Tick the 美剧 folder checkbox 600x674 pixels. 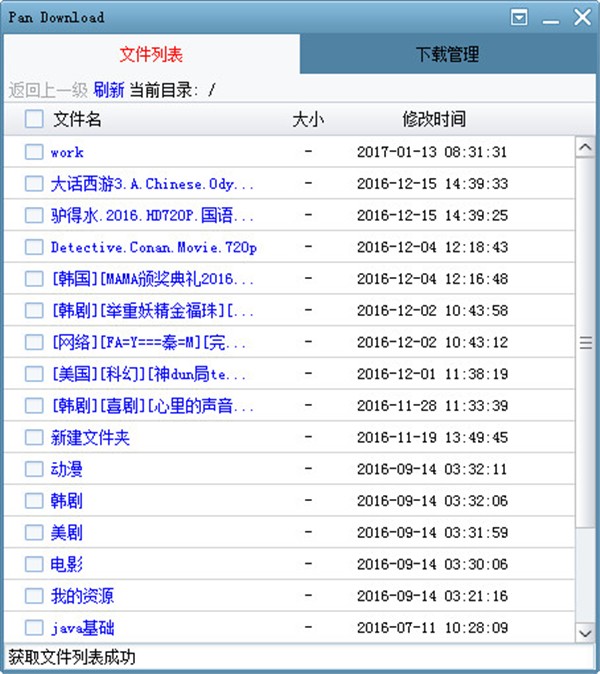coord(34,533)
